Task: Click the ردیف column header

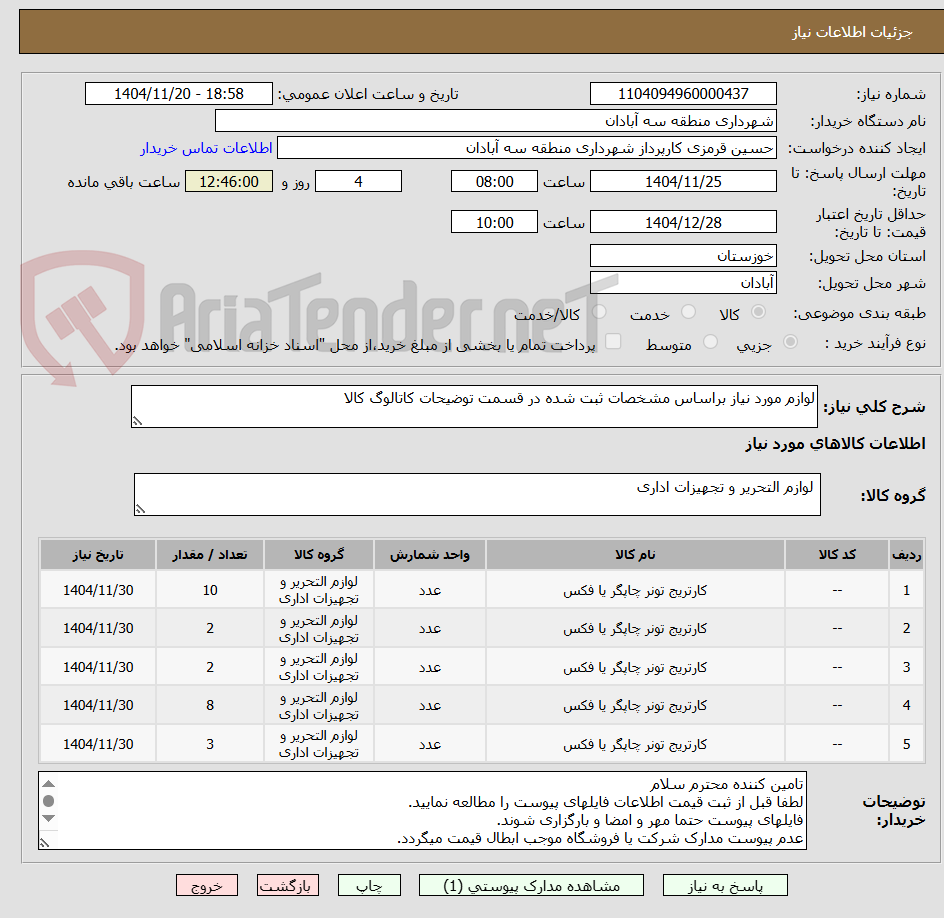Action: [906, 554]
